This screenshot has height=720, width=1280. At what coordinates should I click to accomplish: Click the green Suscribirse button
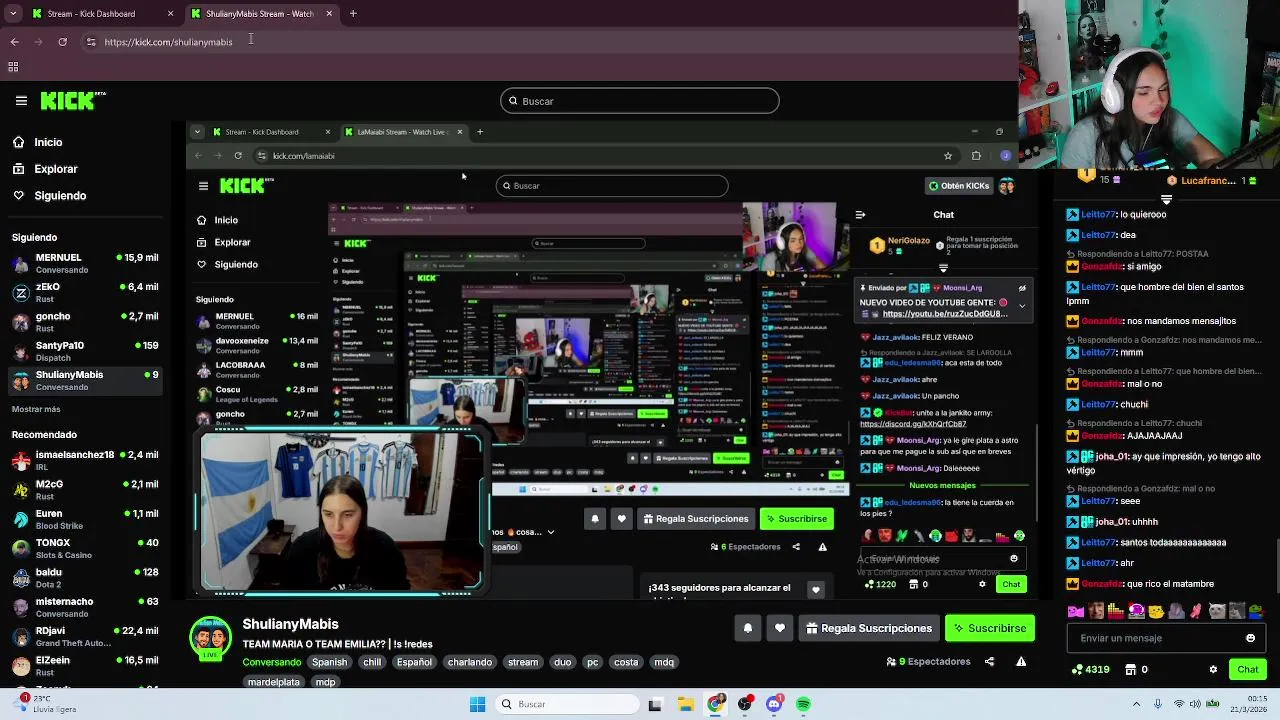click(990, 628)
